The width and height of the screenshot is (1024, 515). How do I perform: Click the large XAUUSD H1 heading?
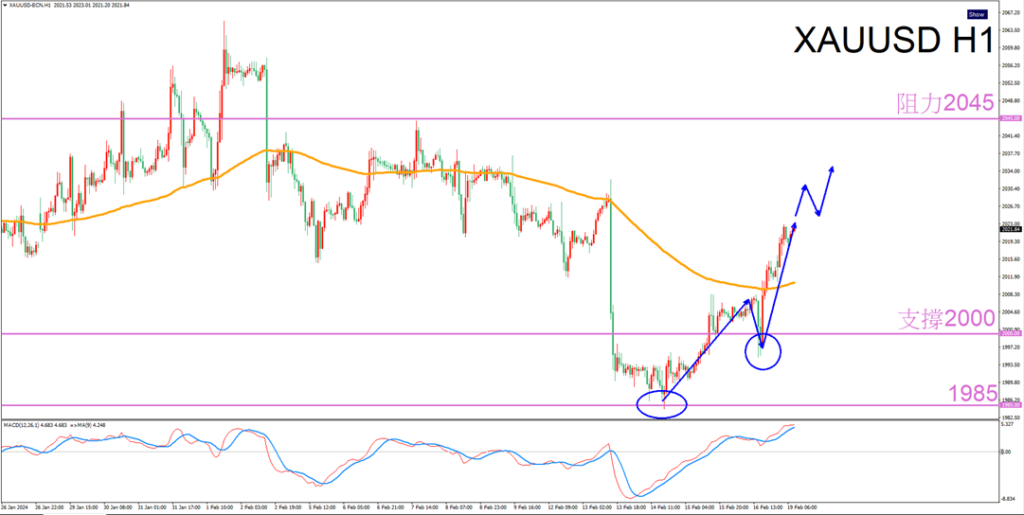pos(891,42)
